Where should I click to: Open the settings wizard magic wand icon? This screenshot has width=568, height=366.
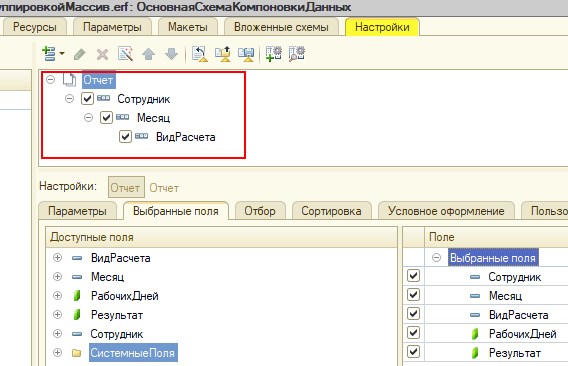[x=126, y=54]
